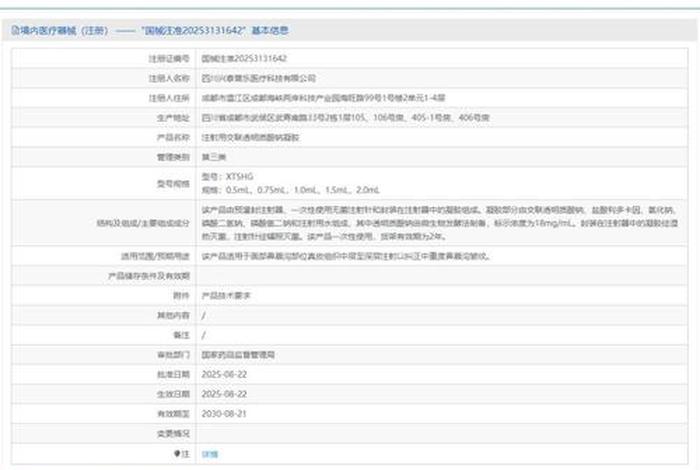
Task: Click the 注册证编号 row label
Action: [x=169, y=58]
